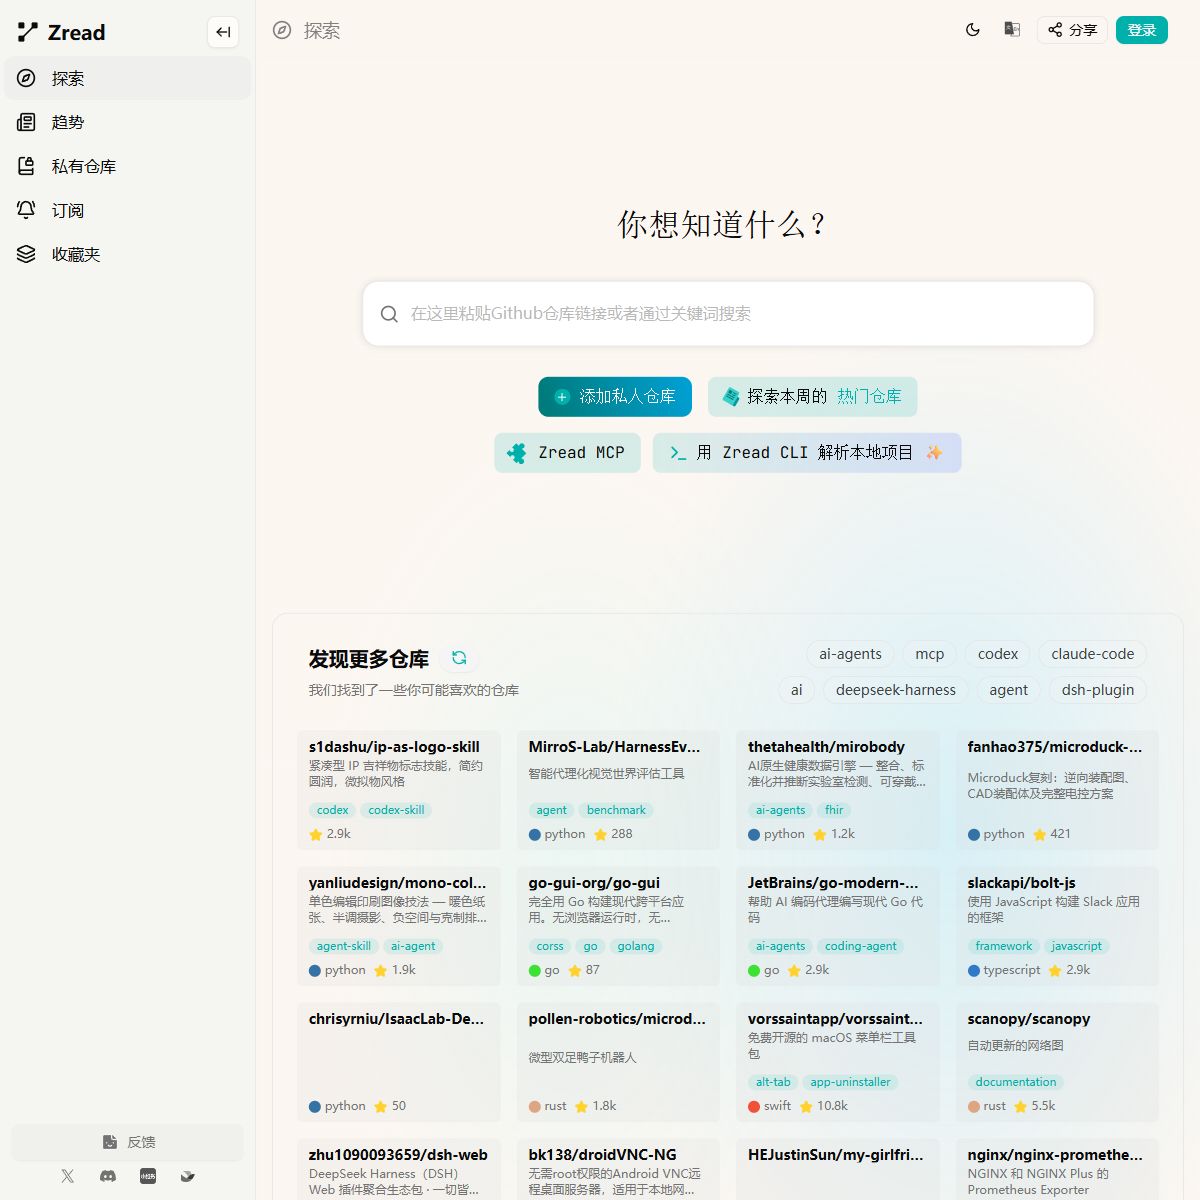Click the 添加私人仓库 button

(x=615, y=397)
